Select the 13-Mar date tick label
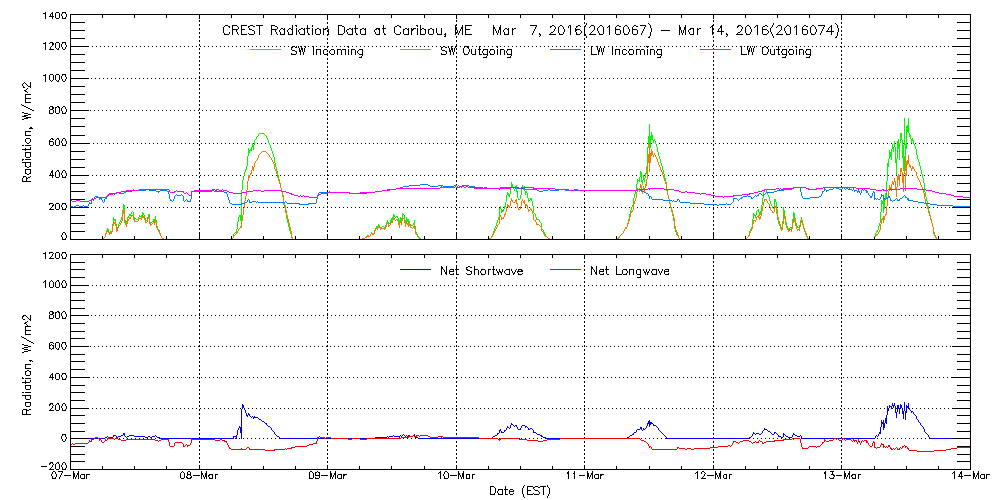Screen dimensions: 1000x500 [x=842, y=476]
